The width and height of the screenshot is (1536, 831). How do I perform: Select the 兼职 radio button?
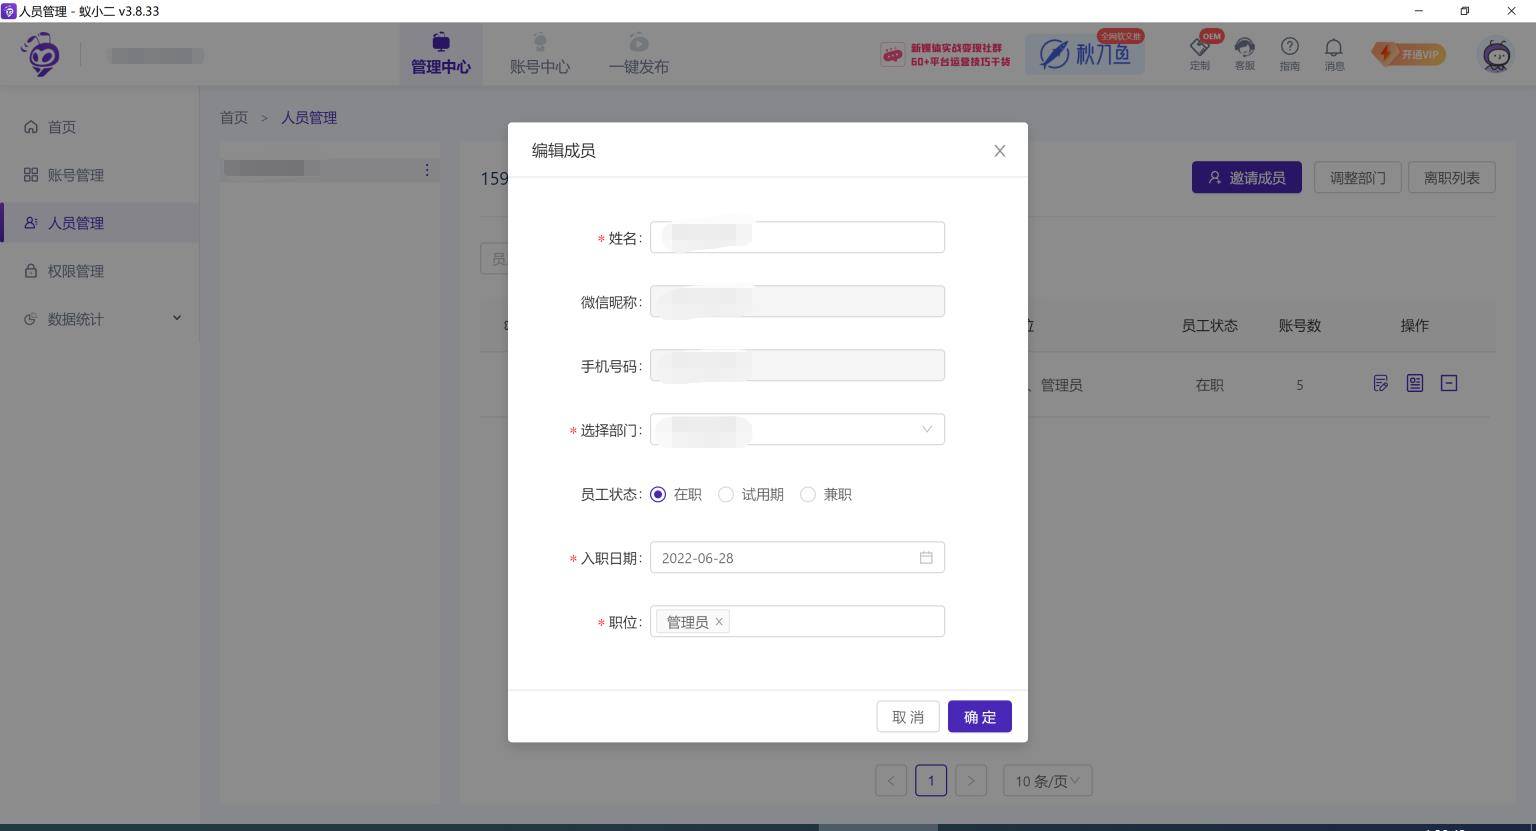[808, 494]
